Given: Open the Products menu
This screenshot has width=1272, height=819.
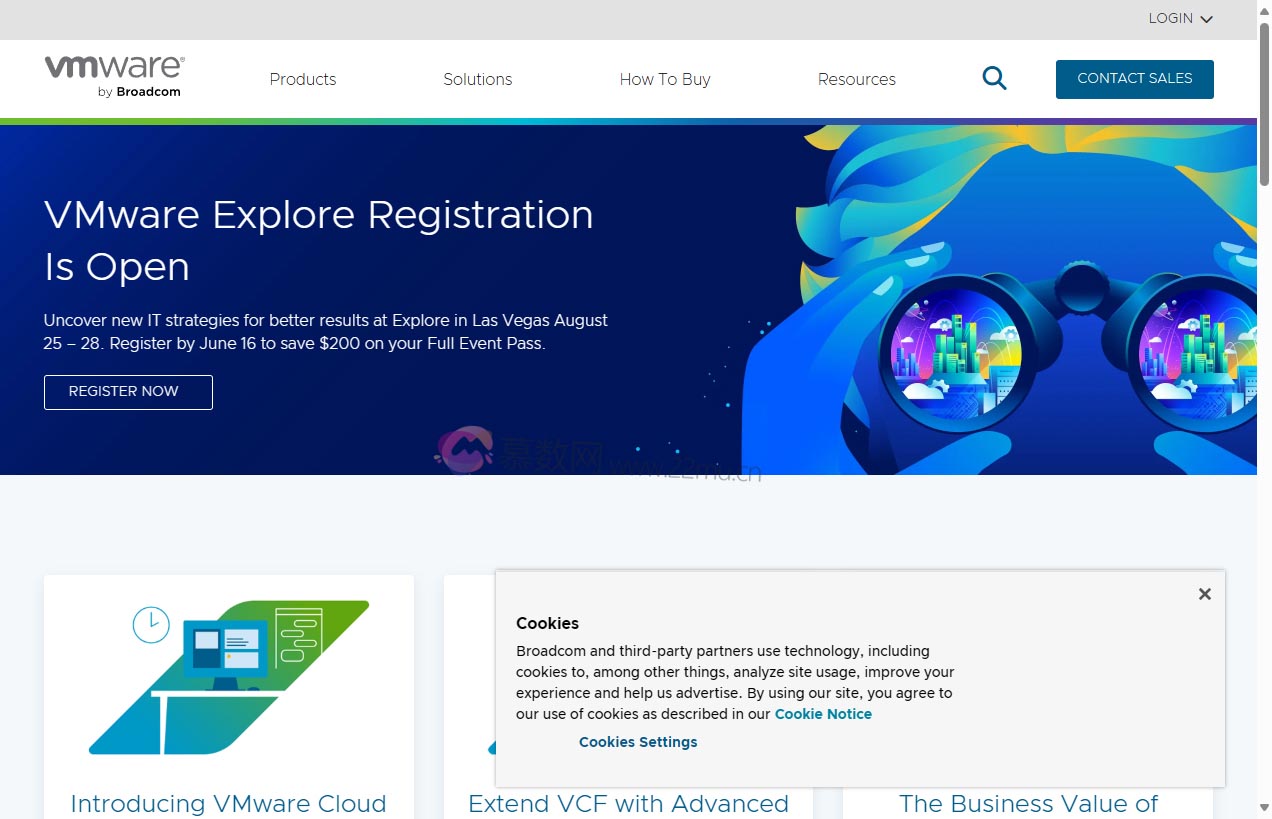Looking at the screenshot, I should [x=302, y=79].
